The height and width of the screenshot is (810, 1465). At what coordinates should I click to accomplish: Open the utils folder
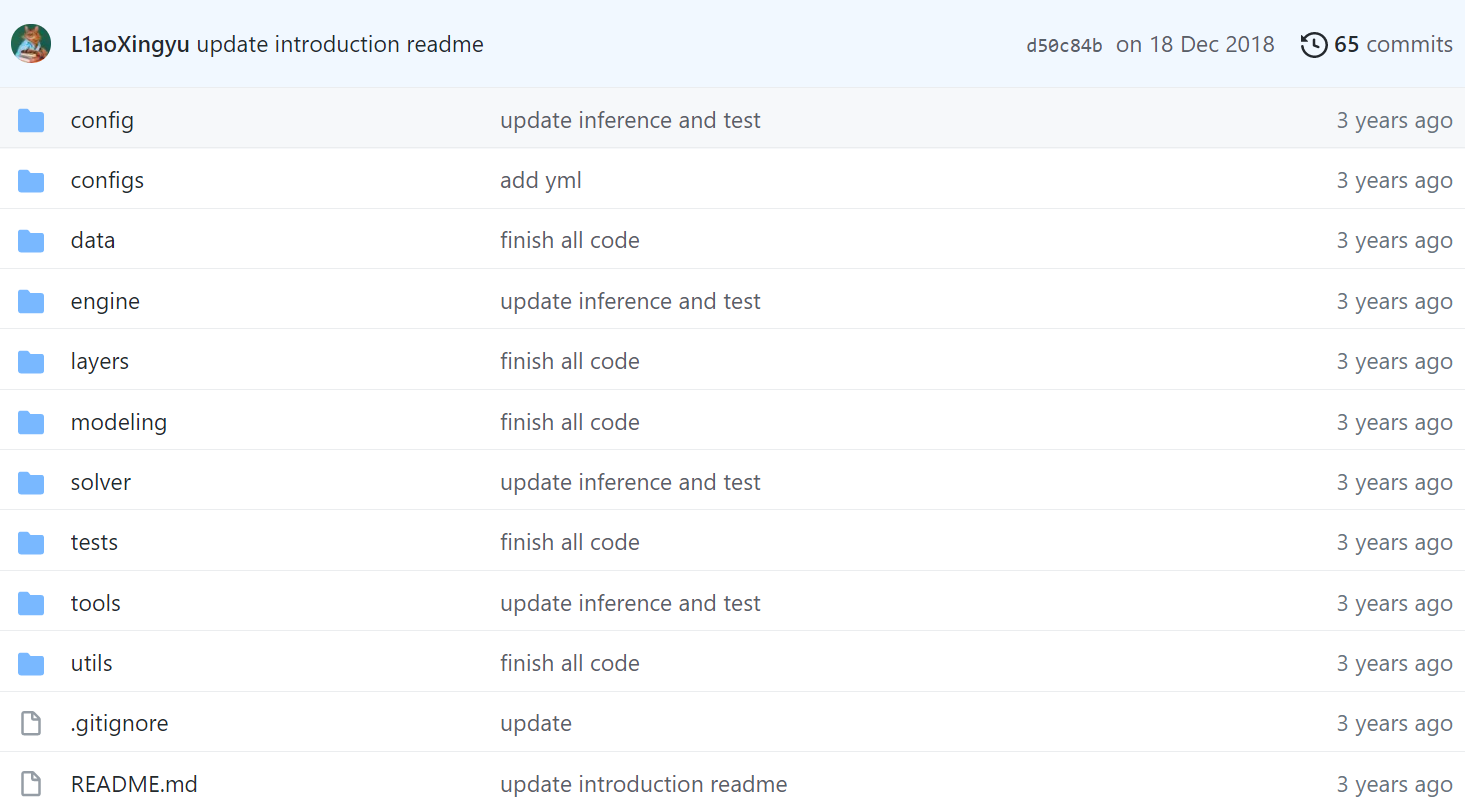[x=92, y=663]
